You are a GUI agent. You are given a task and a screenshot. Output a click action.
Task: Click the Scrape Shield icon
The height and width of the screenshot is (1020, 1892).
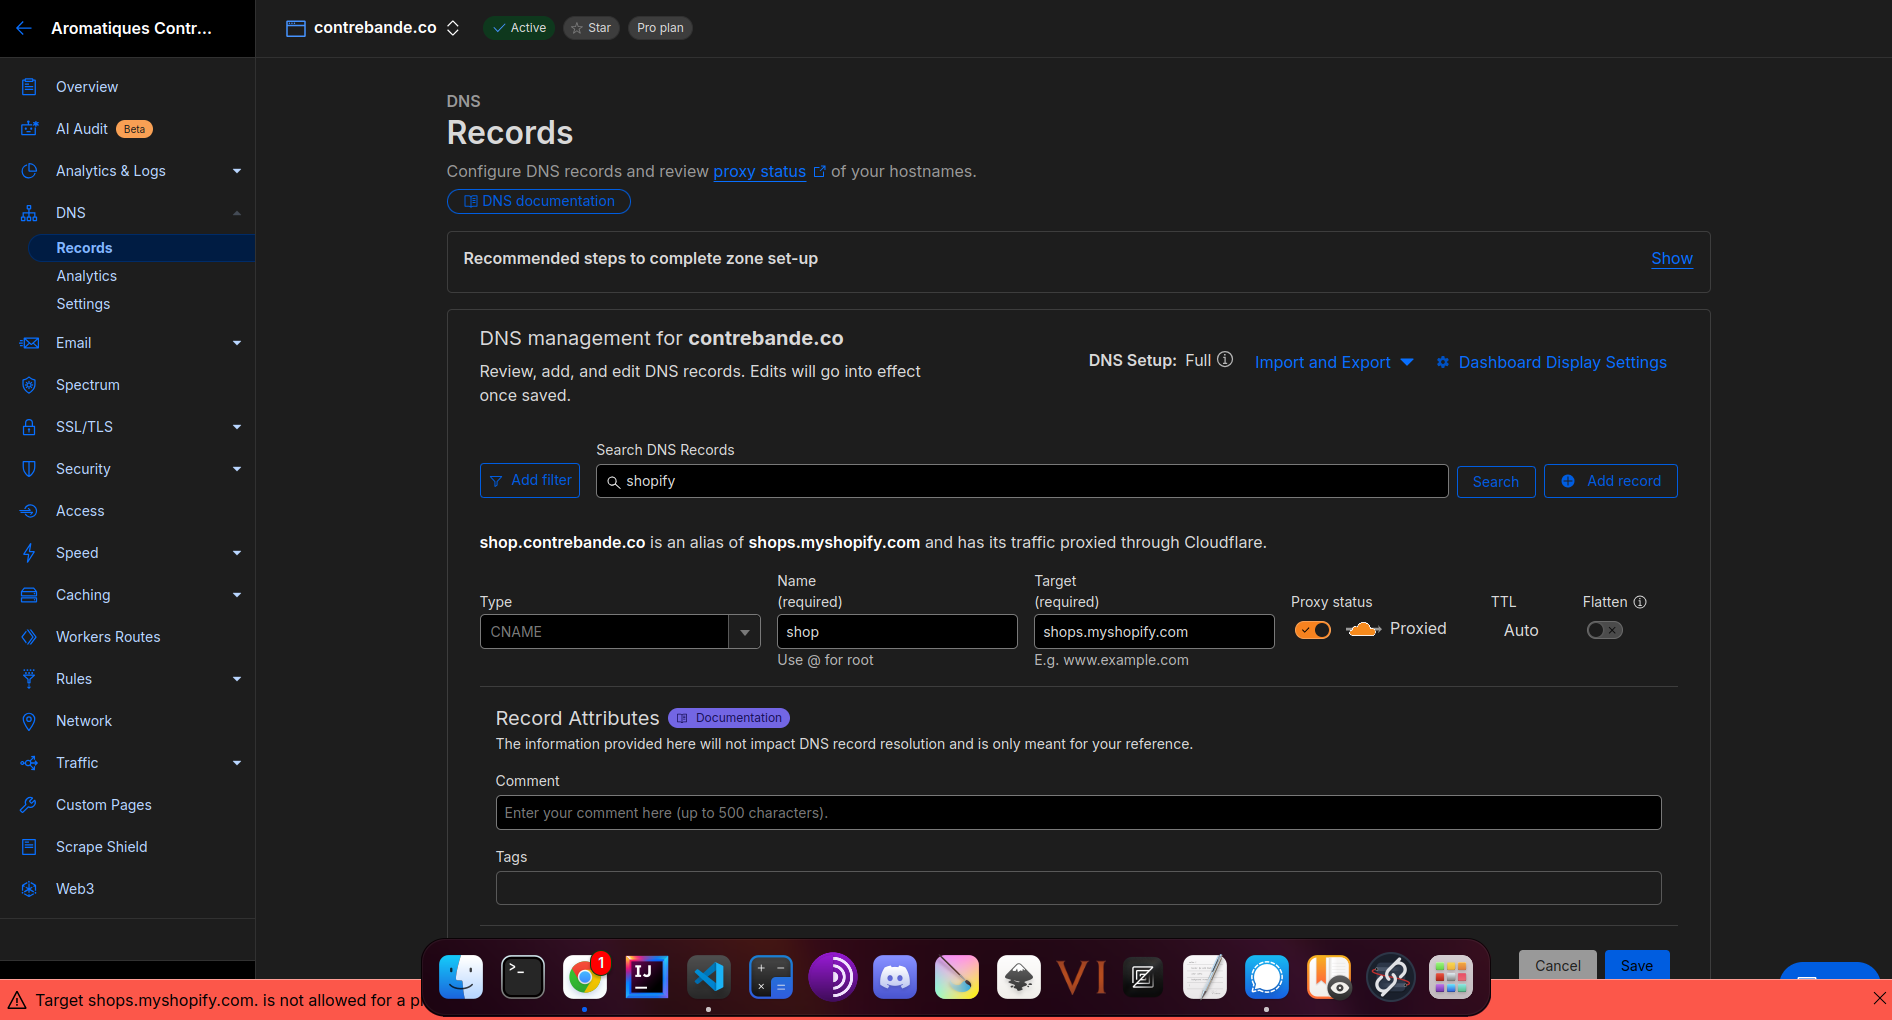pyautogui.click(x=29, y=847)
